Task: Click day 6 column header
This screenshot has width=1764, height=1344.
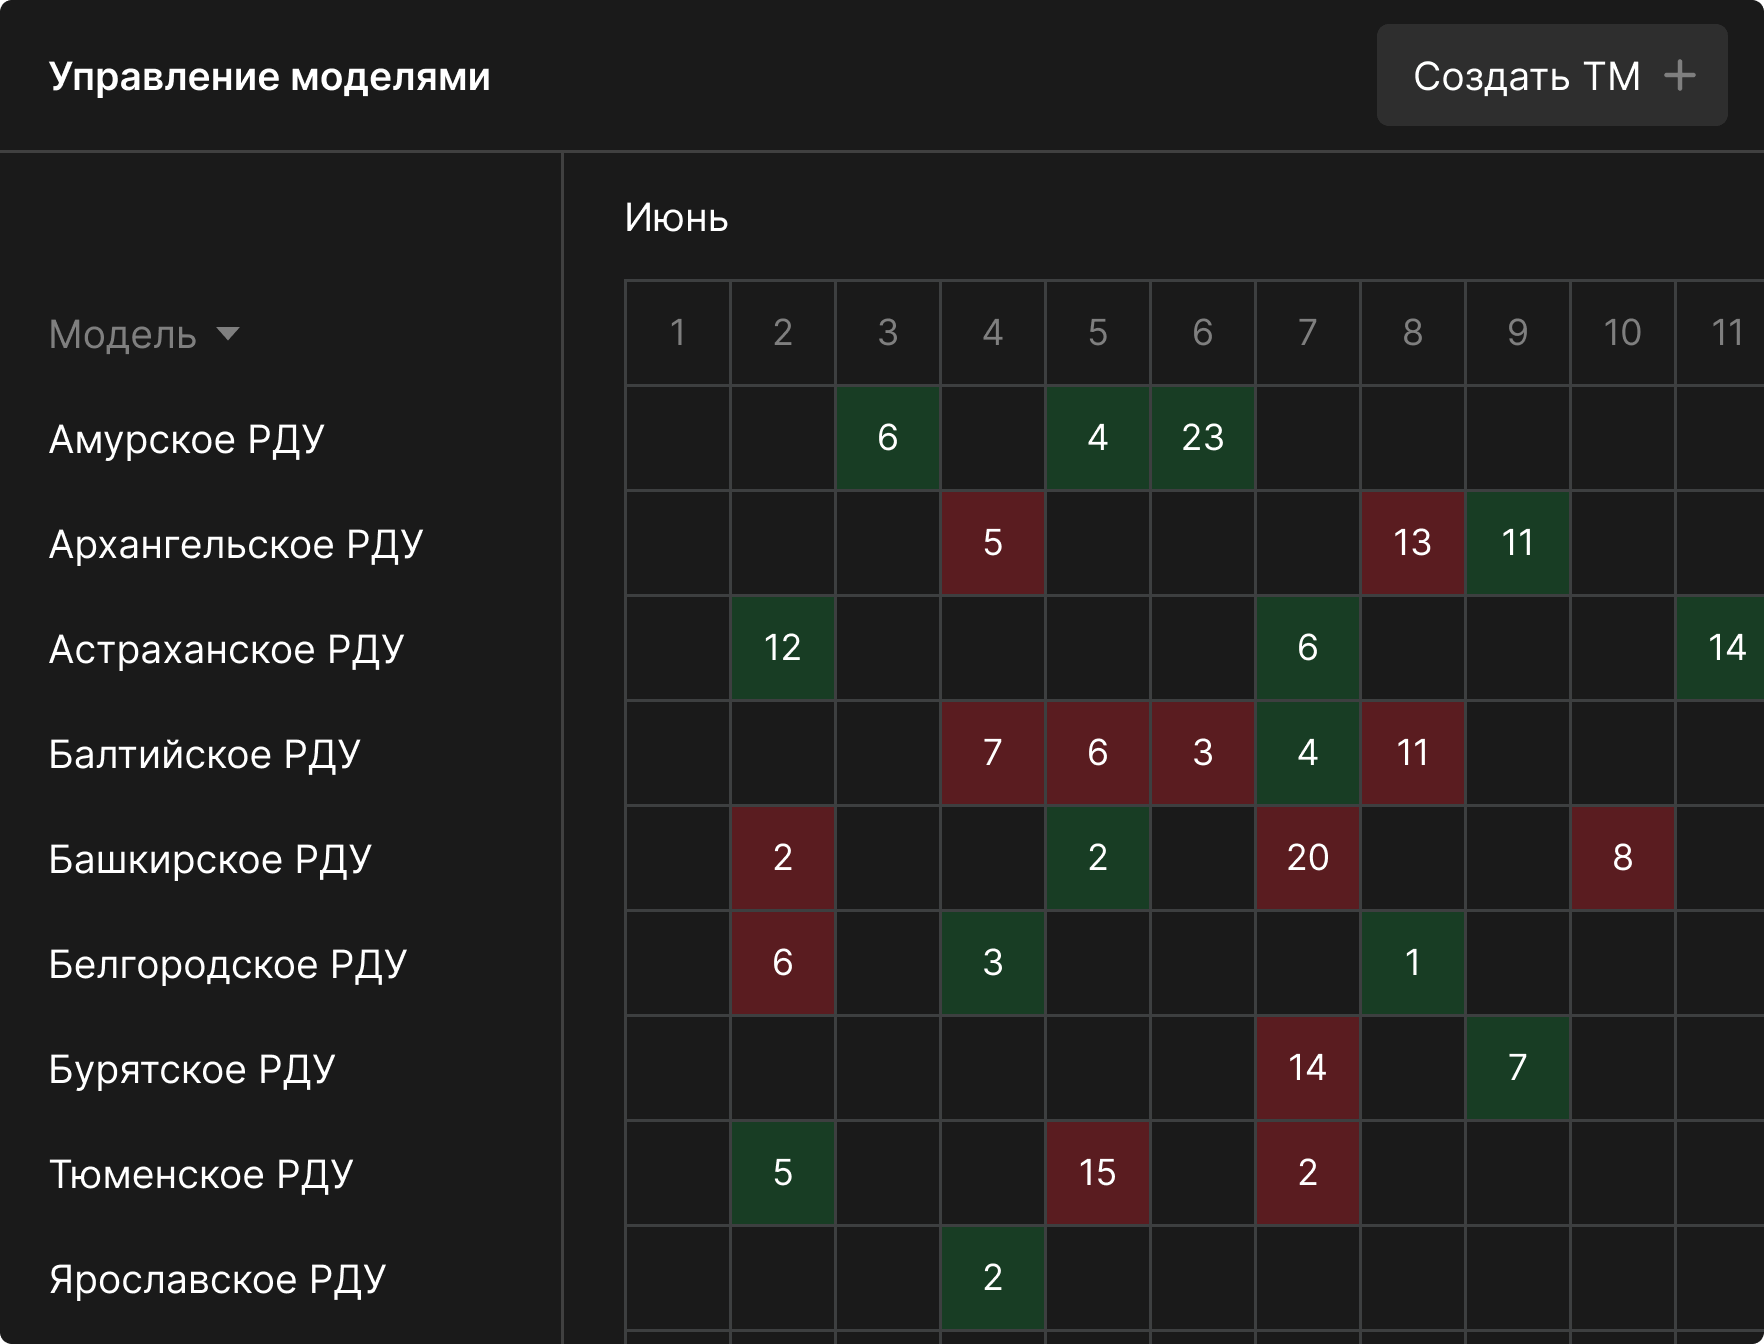Action: point(1203,333)
